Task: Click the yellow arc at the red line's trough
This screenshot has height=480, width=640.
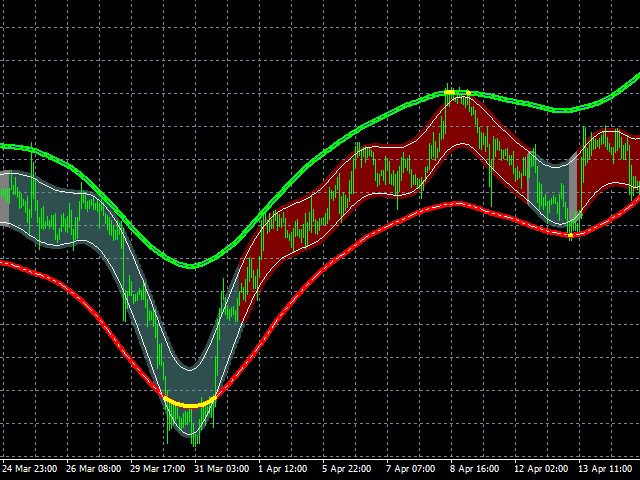Action: tap(189, 403)
